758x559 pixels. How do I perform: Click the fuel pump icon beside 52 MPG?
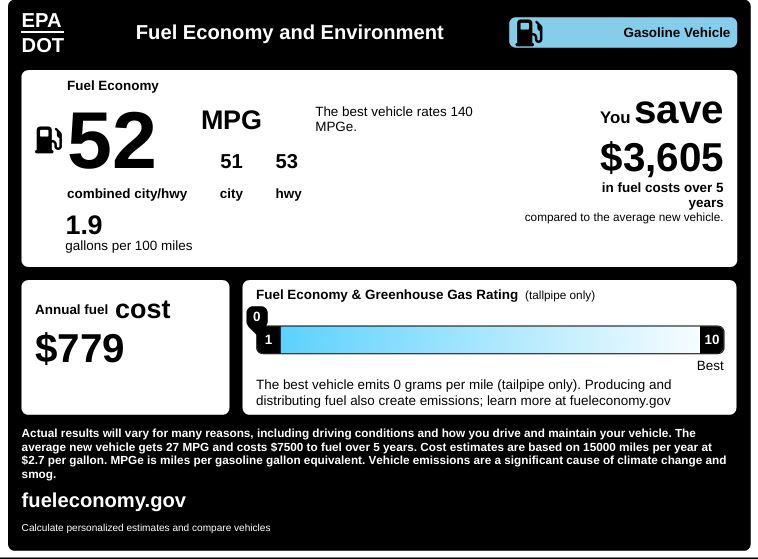tap(48, 139)
